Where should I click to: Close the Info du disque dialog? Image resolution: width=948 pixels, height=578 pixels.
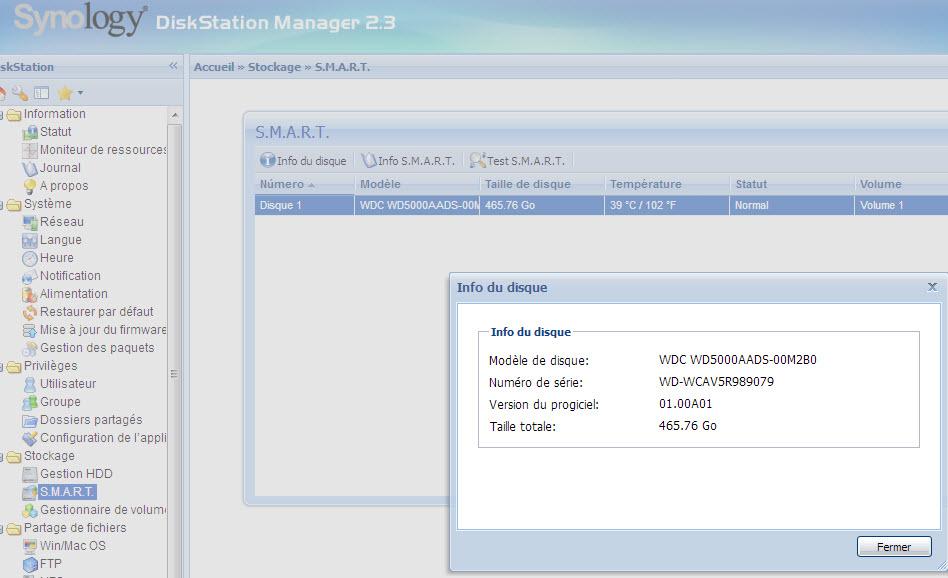(932, 287)
